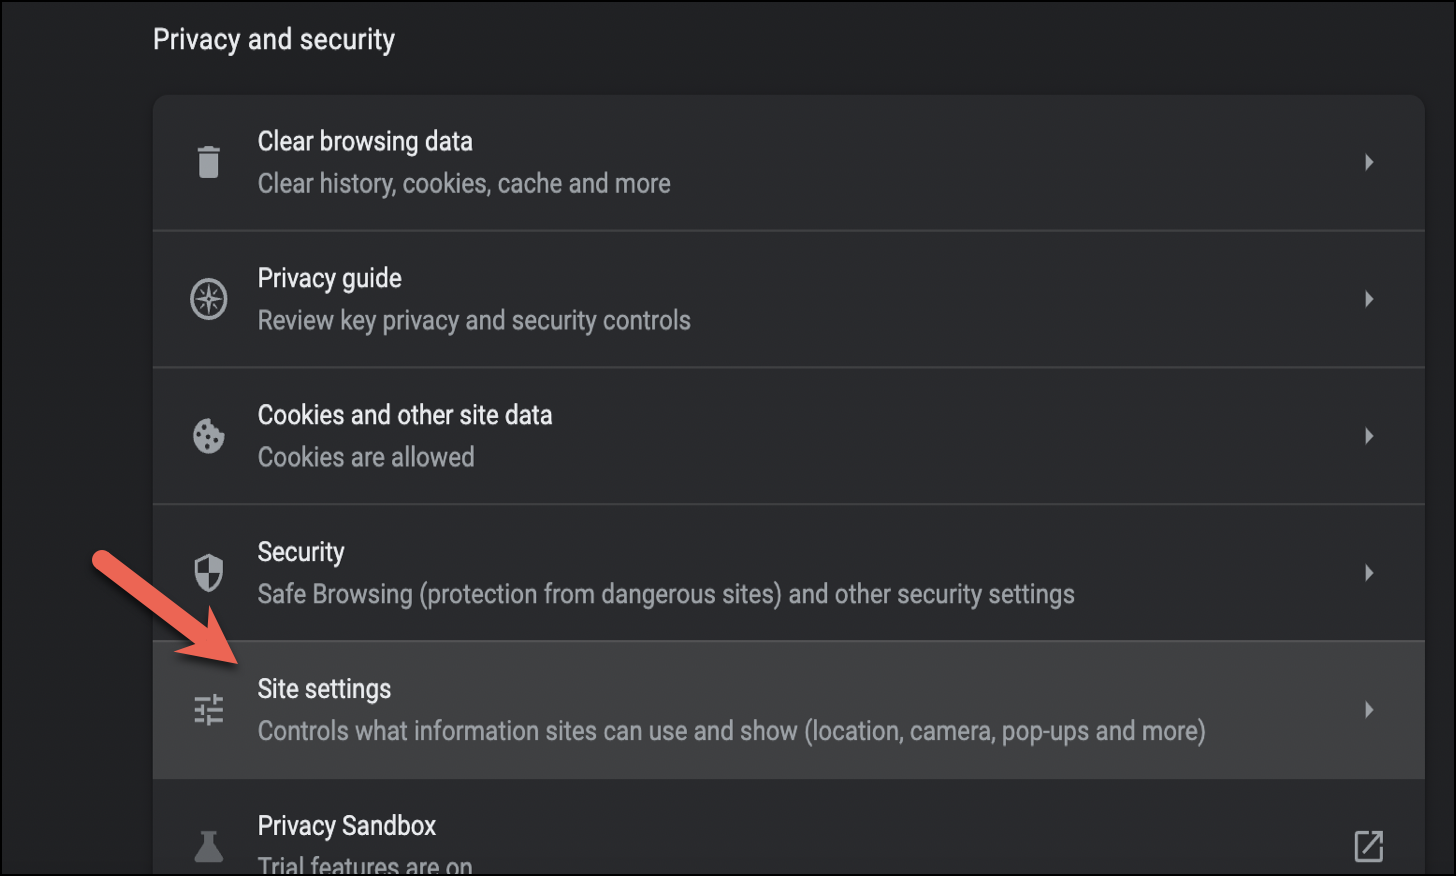Click the Site settings sliders icon
Screen dimensions: 1456x876
[208, 710]
